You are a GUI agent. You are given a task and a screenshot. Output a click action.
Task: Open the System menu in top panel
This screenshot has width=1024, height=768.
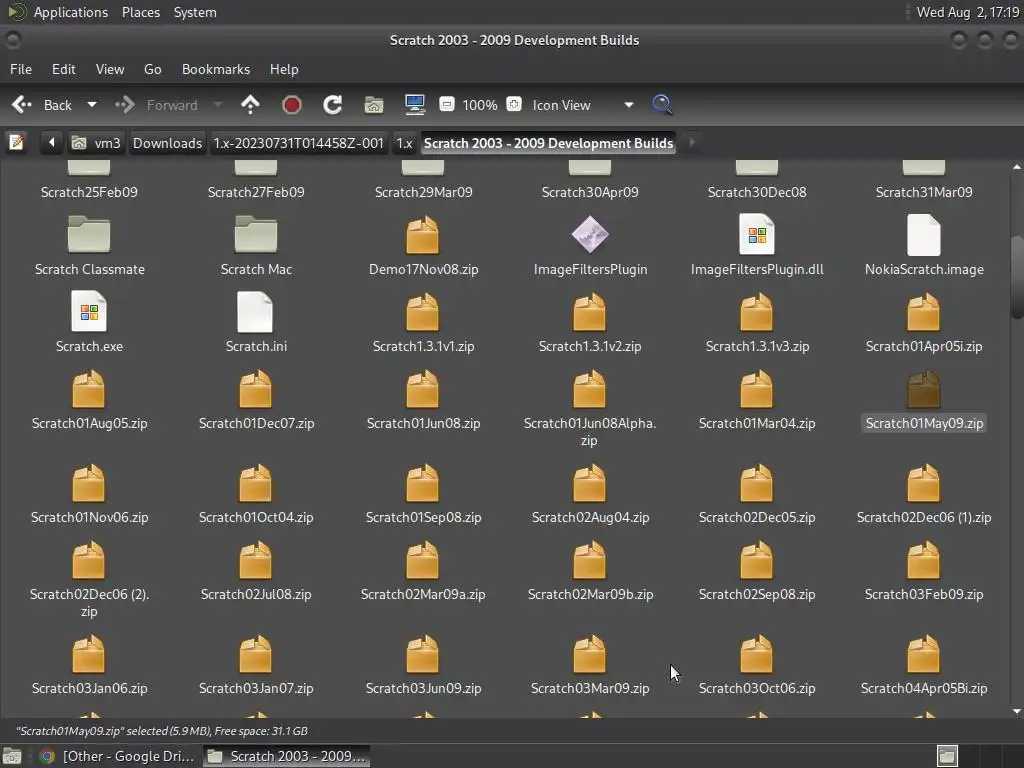pyautogui.click(x=195, y=12)
